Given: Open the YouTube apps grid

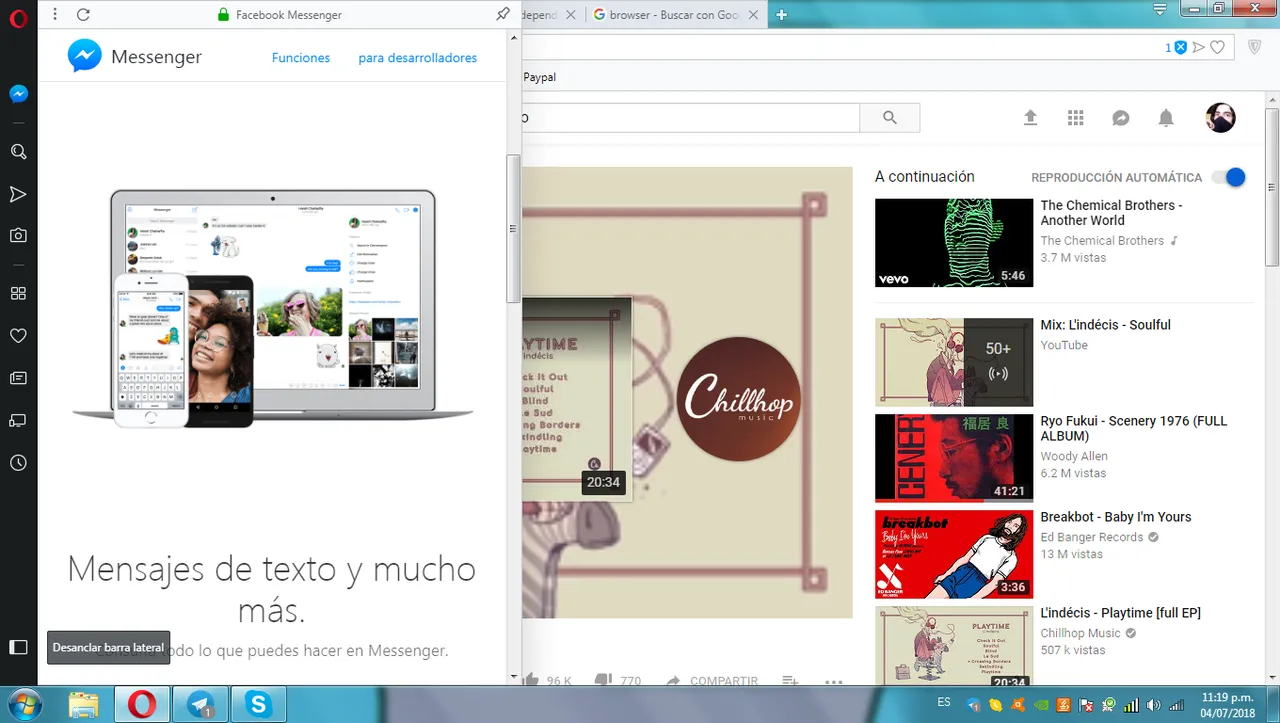Looking at the screenshot, I should tap(1076, 118).
